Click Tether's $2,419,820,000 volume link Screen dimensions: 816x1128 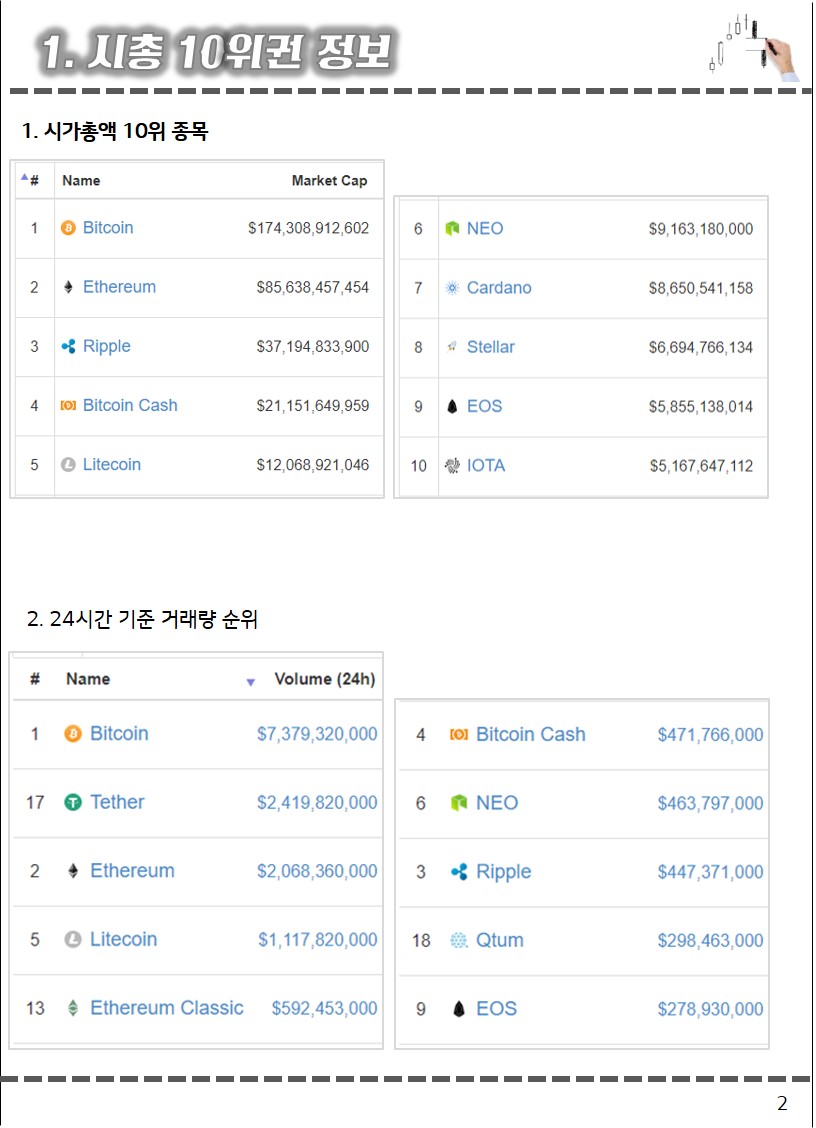pyautogui.click(x=317, y=802)
